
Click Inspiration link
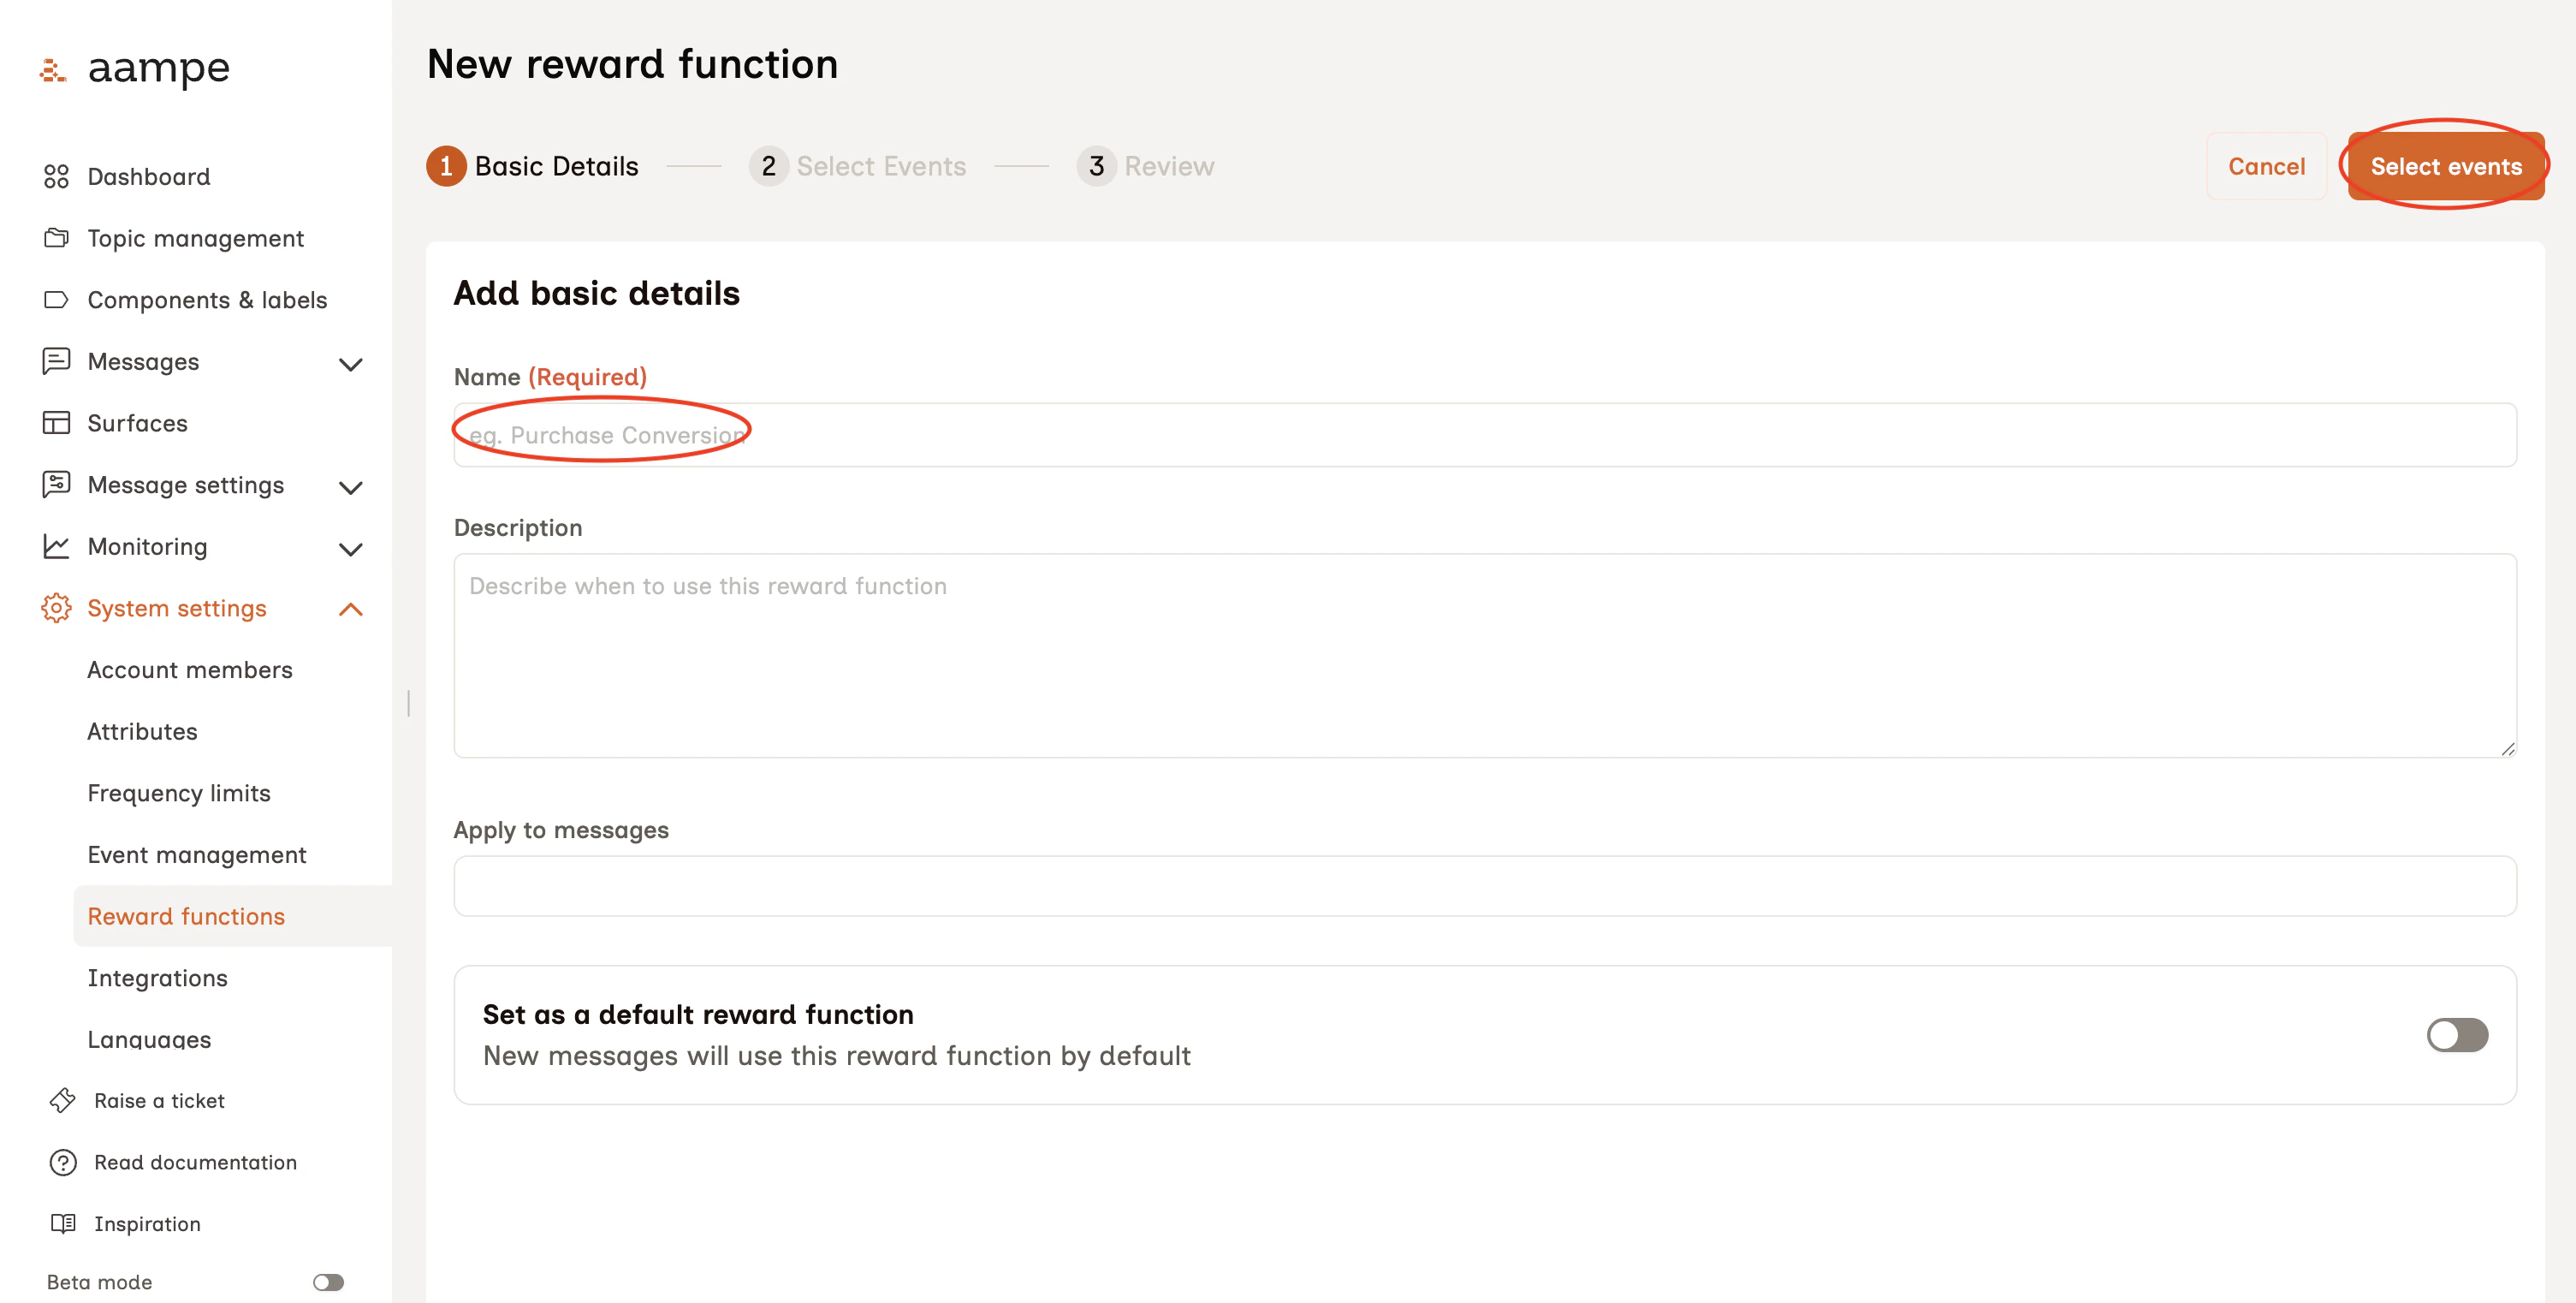point(147,1224)
